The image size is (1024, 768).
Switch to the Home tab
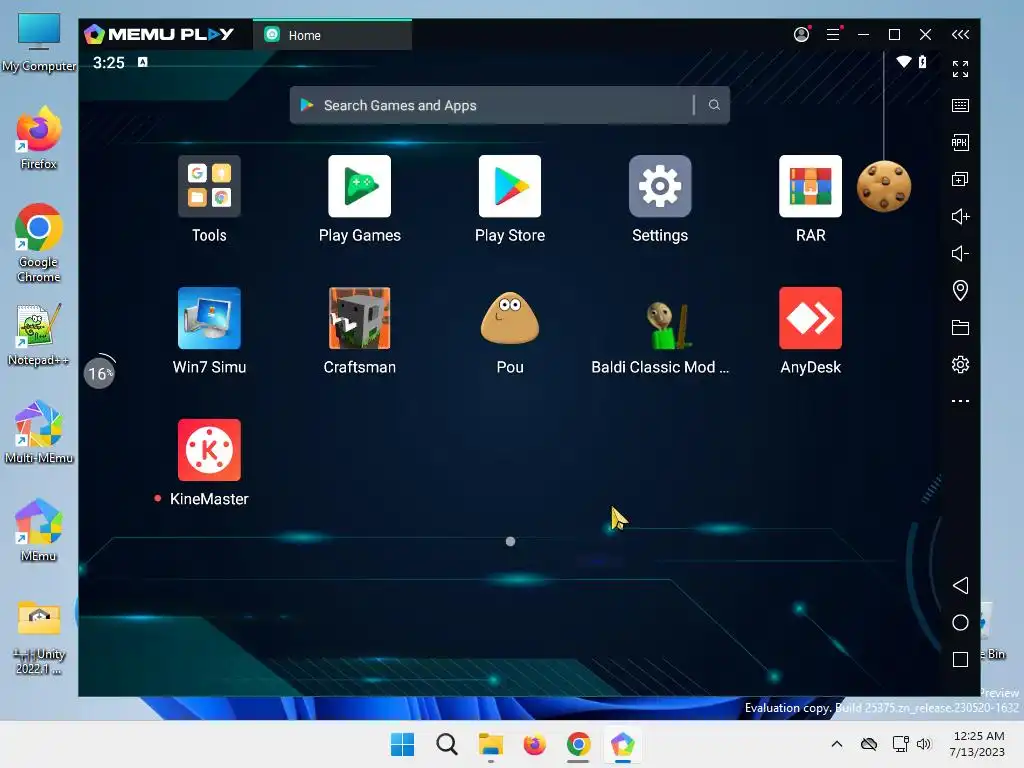(332, 35)
